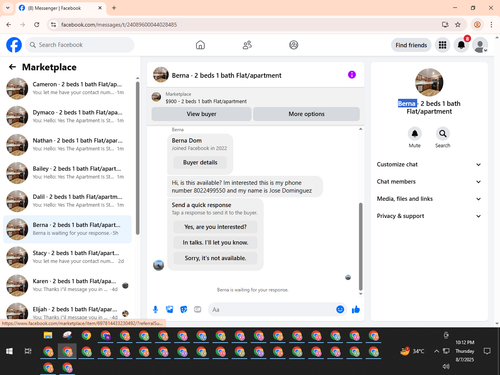This screenshot has width=500, height=375.
Task: Search in conversation with magnifier icon
Action: click(443, 134)
